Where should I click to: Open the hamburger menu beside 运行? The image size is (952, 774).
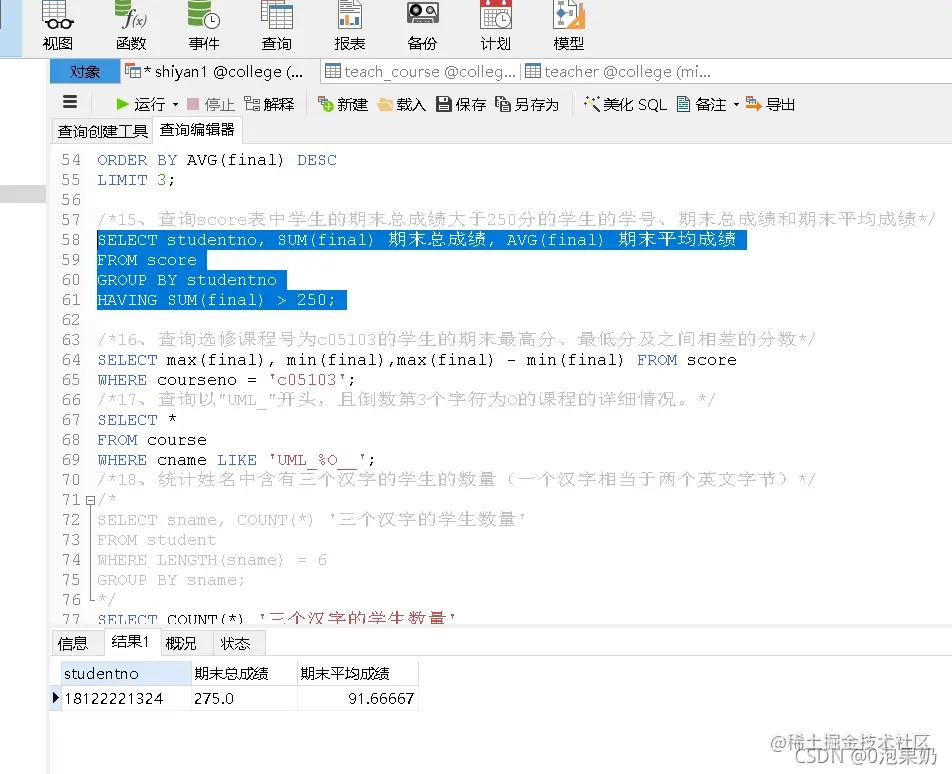click(69, 102)
